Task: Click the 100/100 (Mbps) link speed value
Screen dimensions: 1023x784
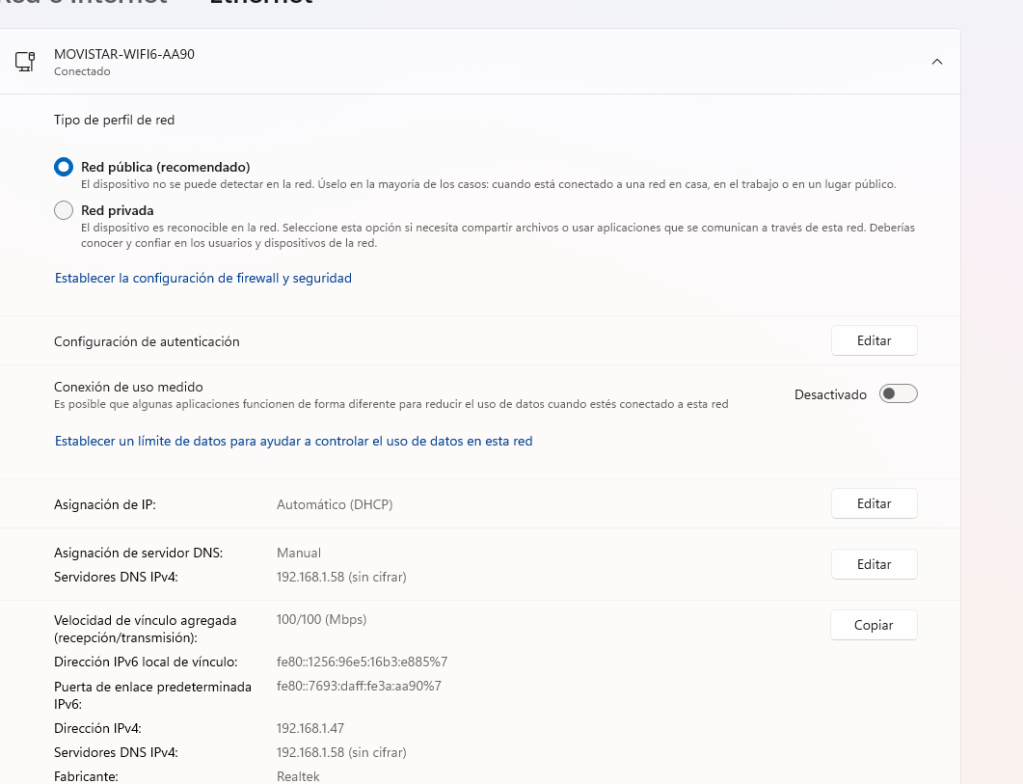Action: click(x=321, y=620)
